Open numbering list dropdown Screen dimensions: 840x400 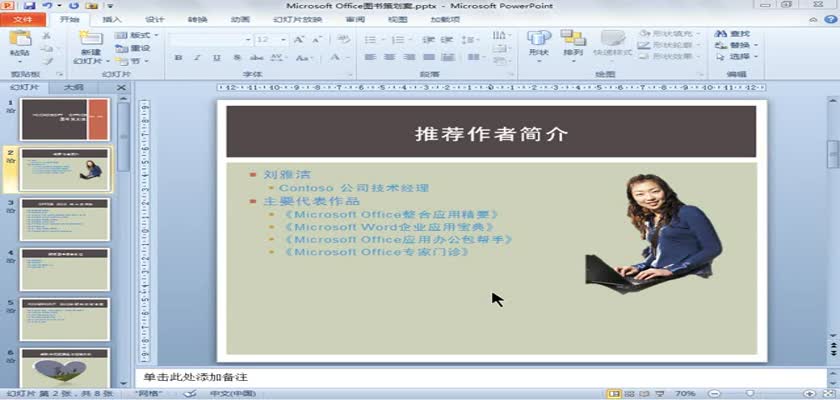click(400, 40)
